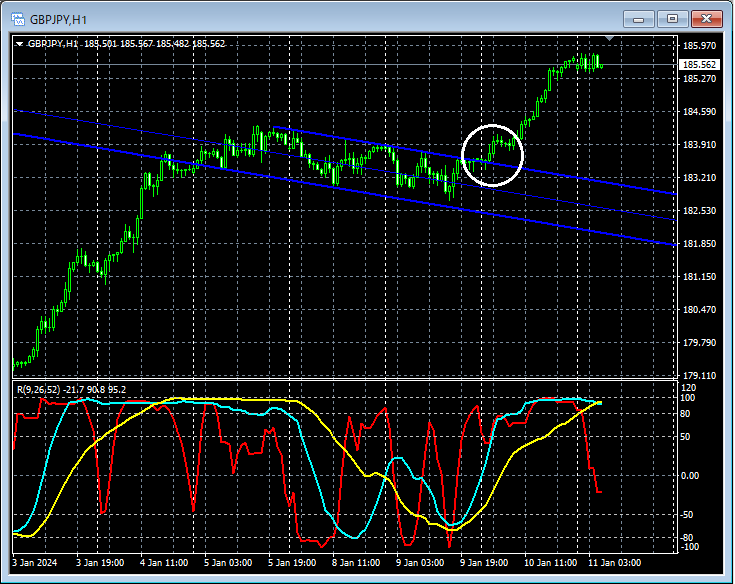735x584 pixels.
Task: Open the small triangle menu beside the GBPJPY,H1 chart label
Action: point(20,44)
